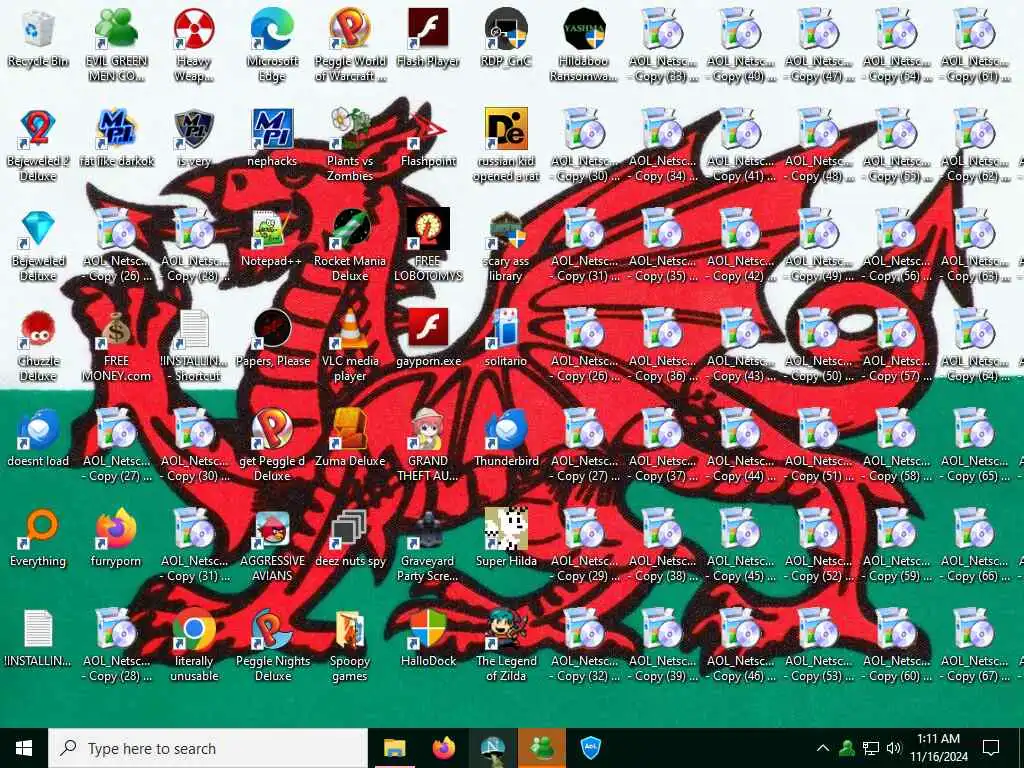Open the AOL shield taskbar icon
Image resolution: width=1024 pixels, height=768 pixels.
click(590, 748)
